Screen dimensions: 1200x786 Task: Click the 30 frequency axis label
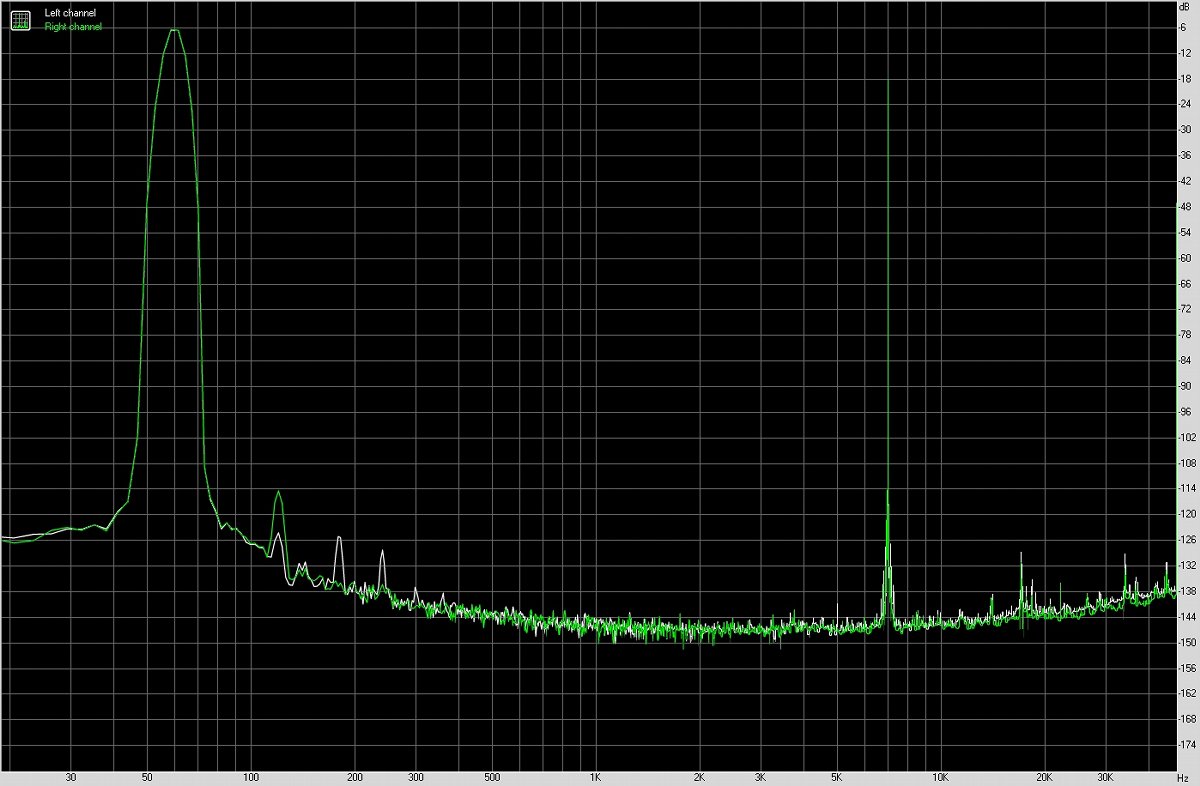click(70, 776)
